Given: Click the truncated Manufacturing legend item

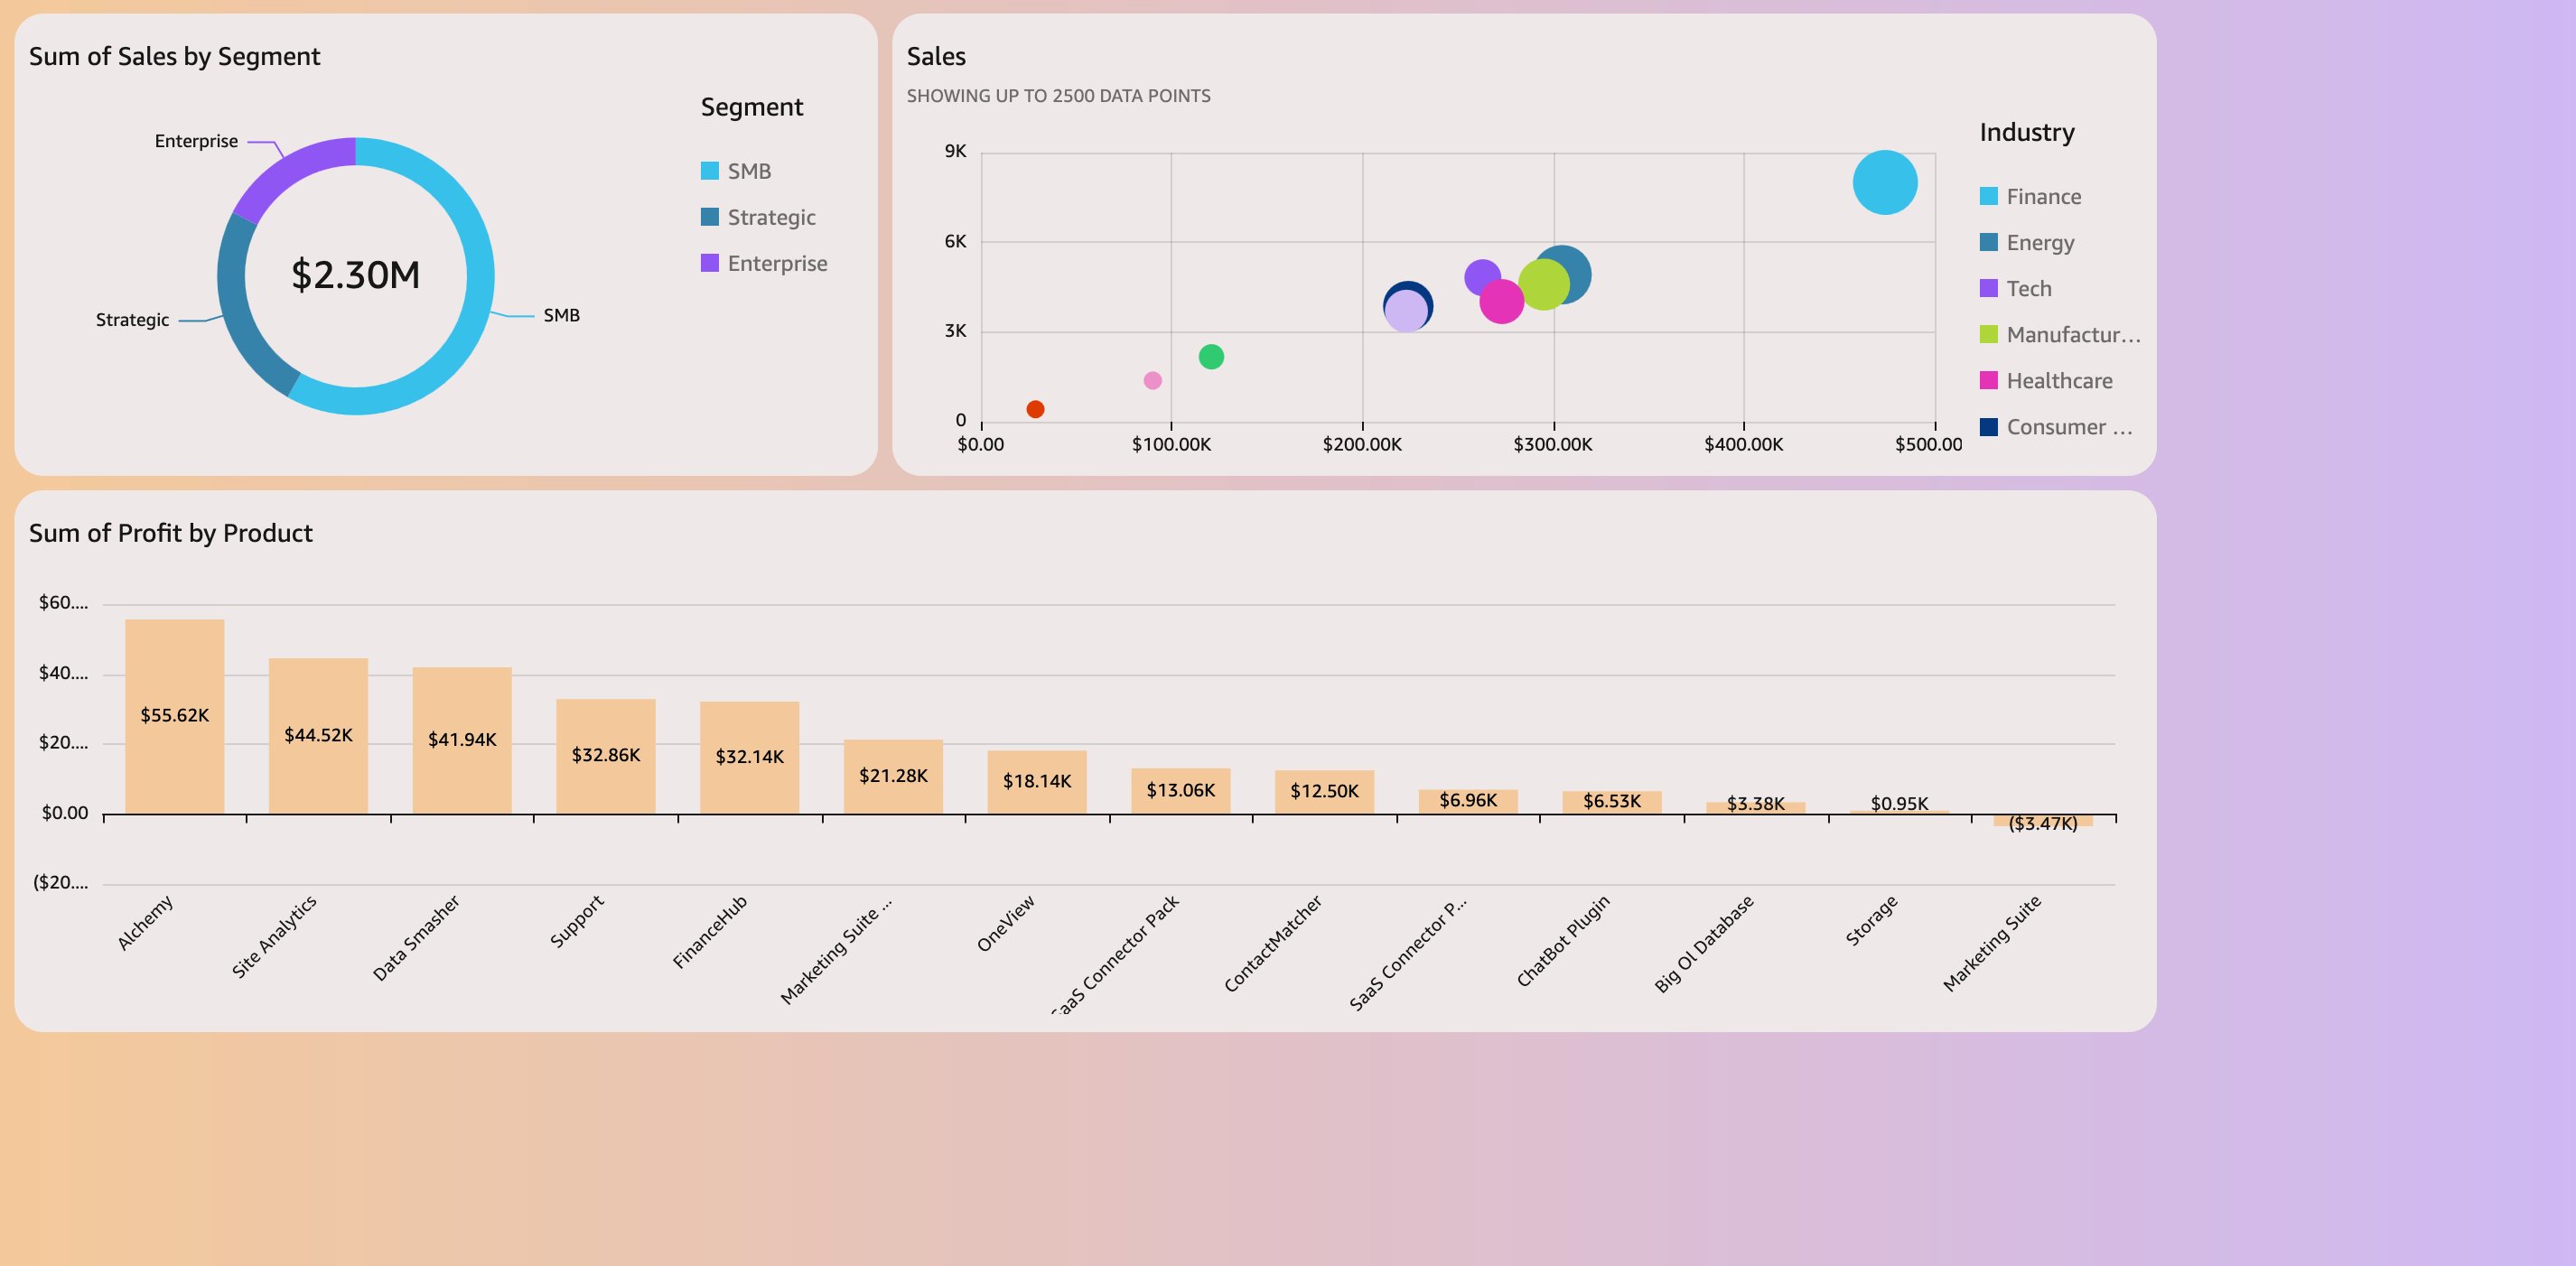Looking at the screenshot, I should click(2072, 335).
